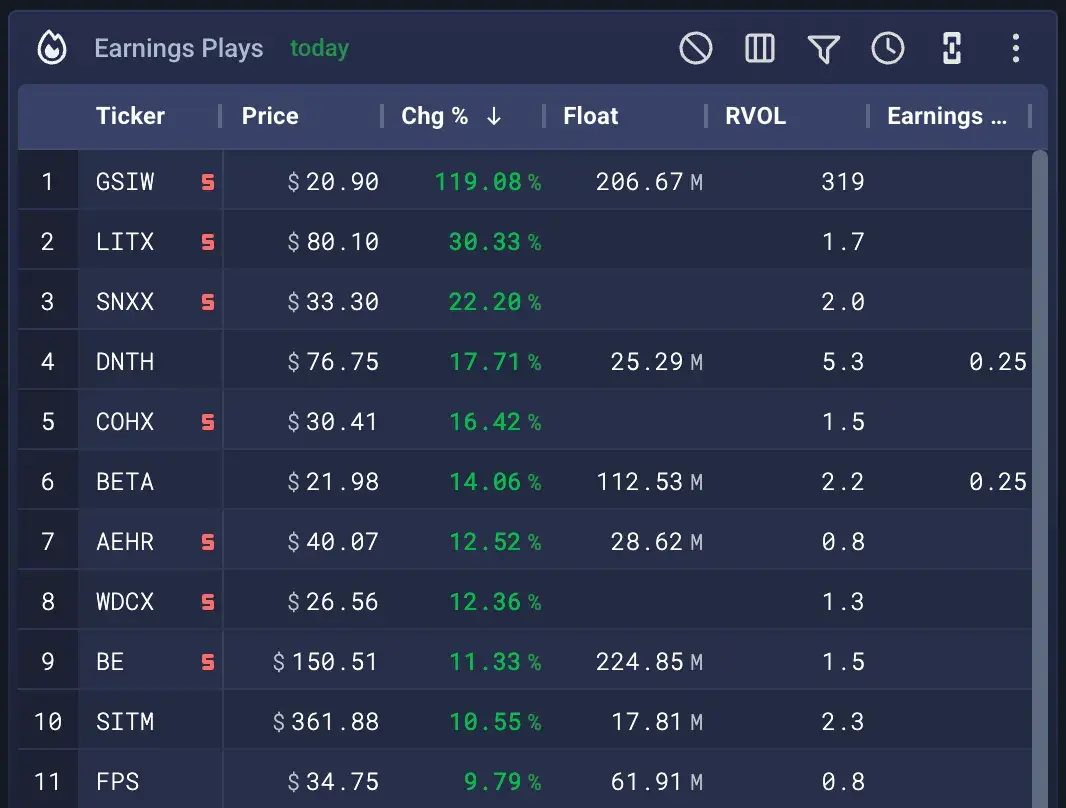1066x808 pixels.
Task: Sort by the Float column header
Action: point(591,116)
